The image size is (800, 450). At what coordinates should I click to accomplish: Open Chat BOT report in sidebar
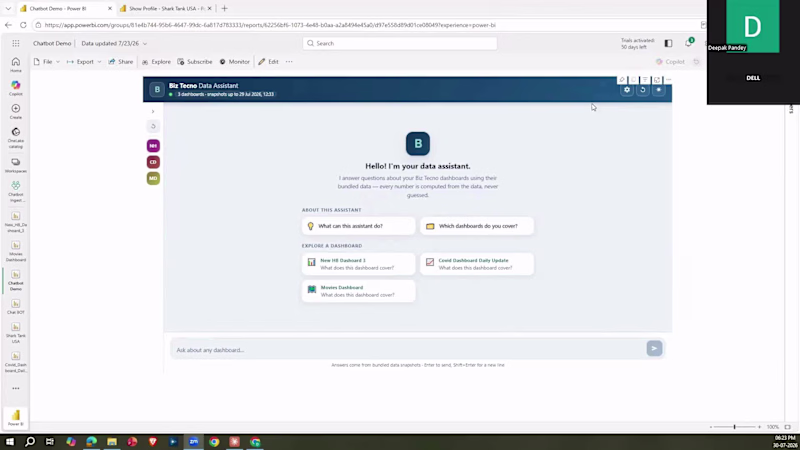[x=16, y=306]
